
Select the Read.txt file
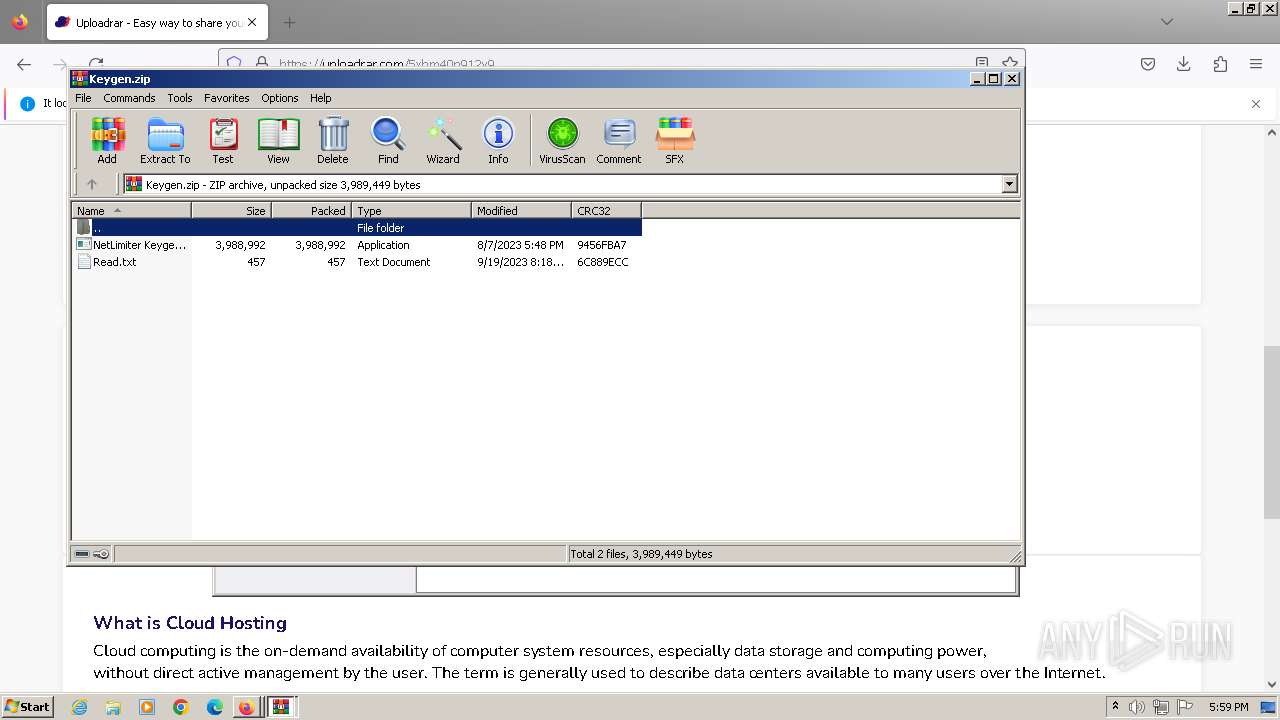[107, 262]
